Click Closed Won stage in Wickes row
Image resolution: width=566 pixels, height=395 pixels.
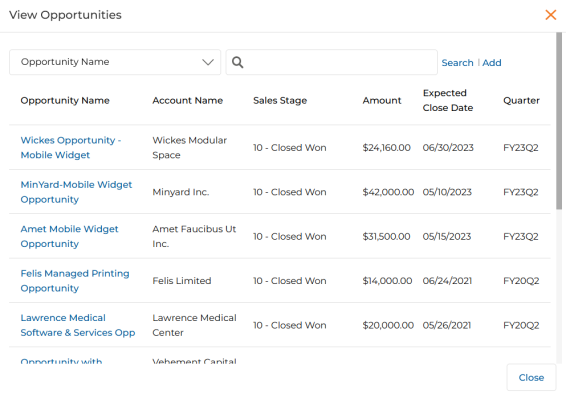tap(289, 148)
